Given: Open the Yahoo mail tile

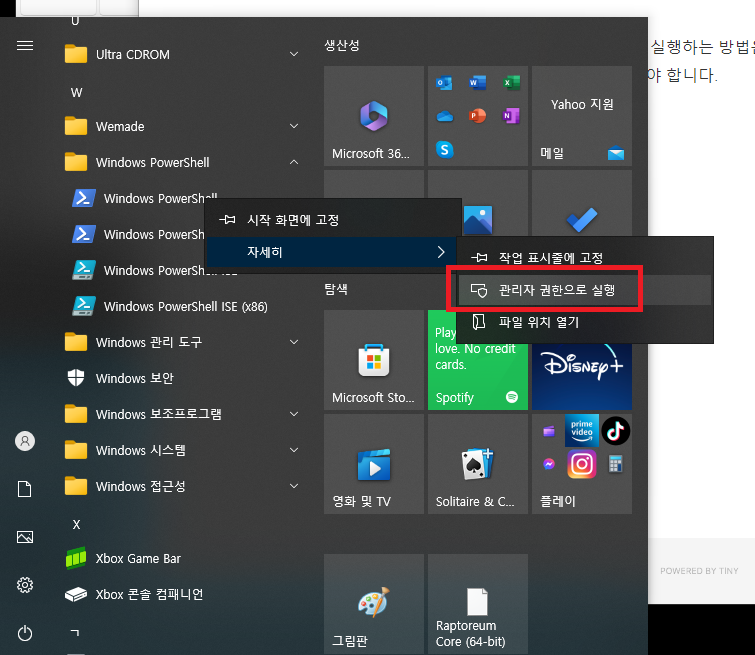Looking at the screenshot, I should 582,116.
